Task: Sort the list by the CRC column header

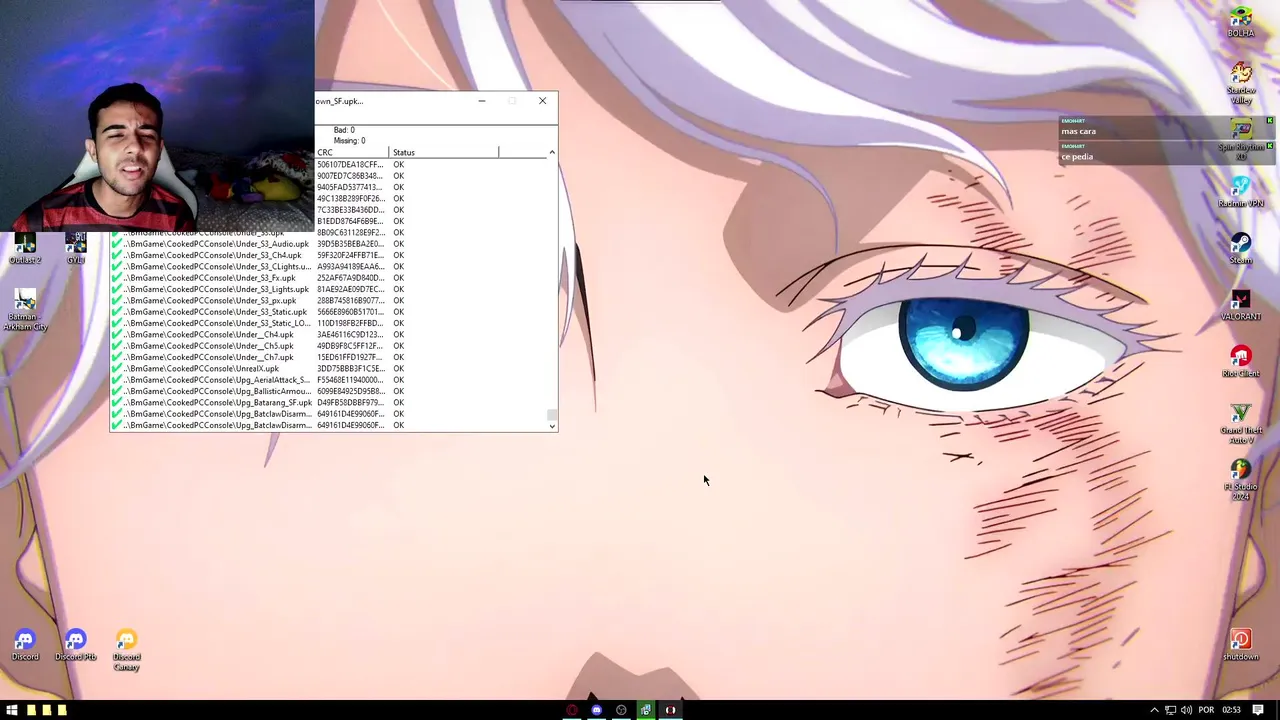Action: tap(352, 152)
